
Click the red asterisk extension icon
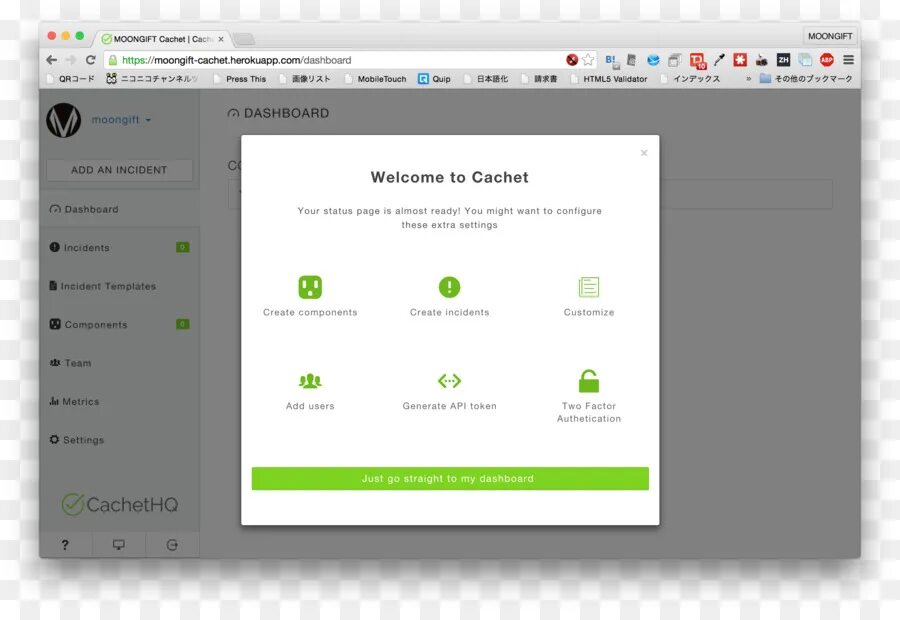740,60
